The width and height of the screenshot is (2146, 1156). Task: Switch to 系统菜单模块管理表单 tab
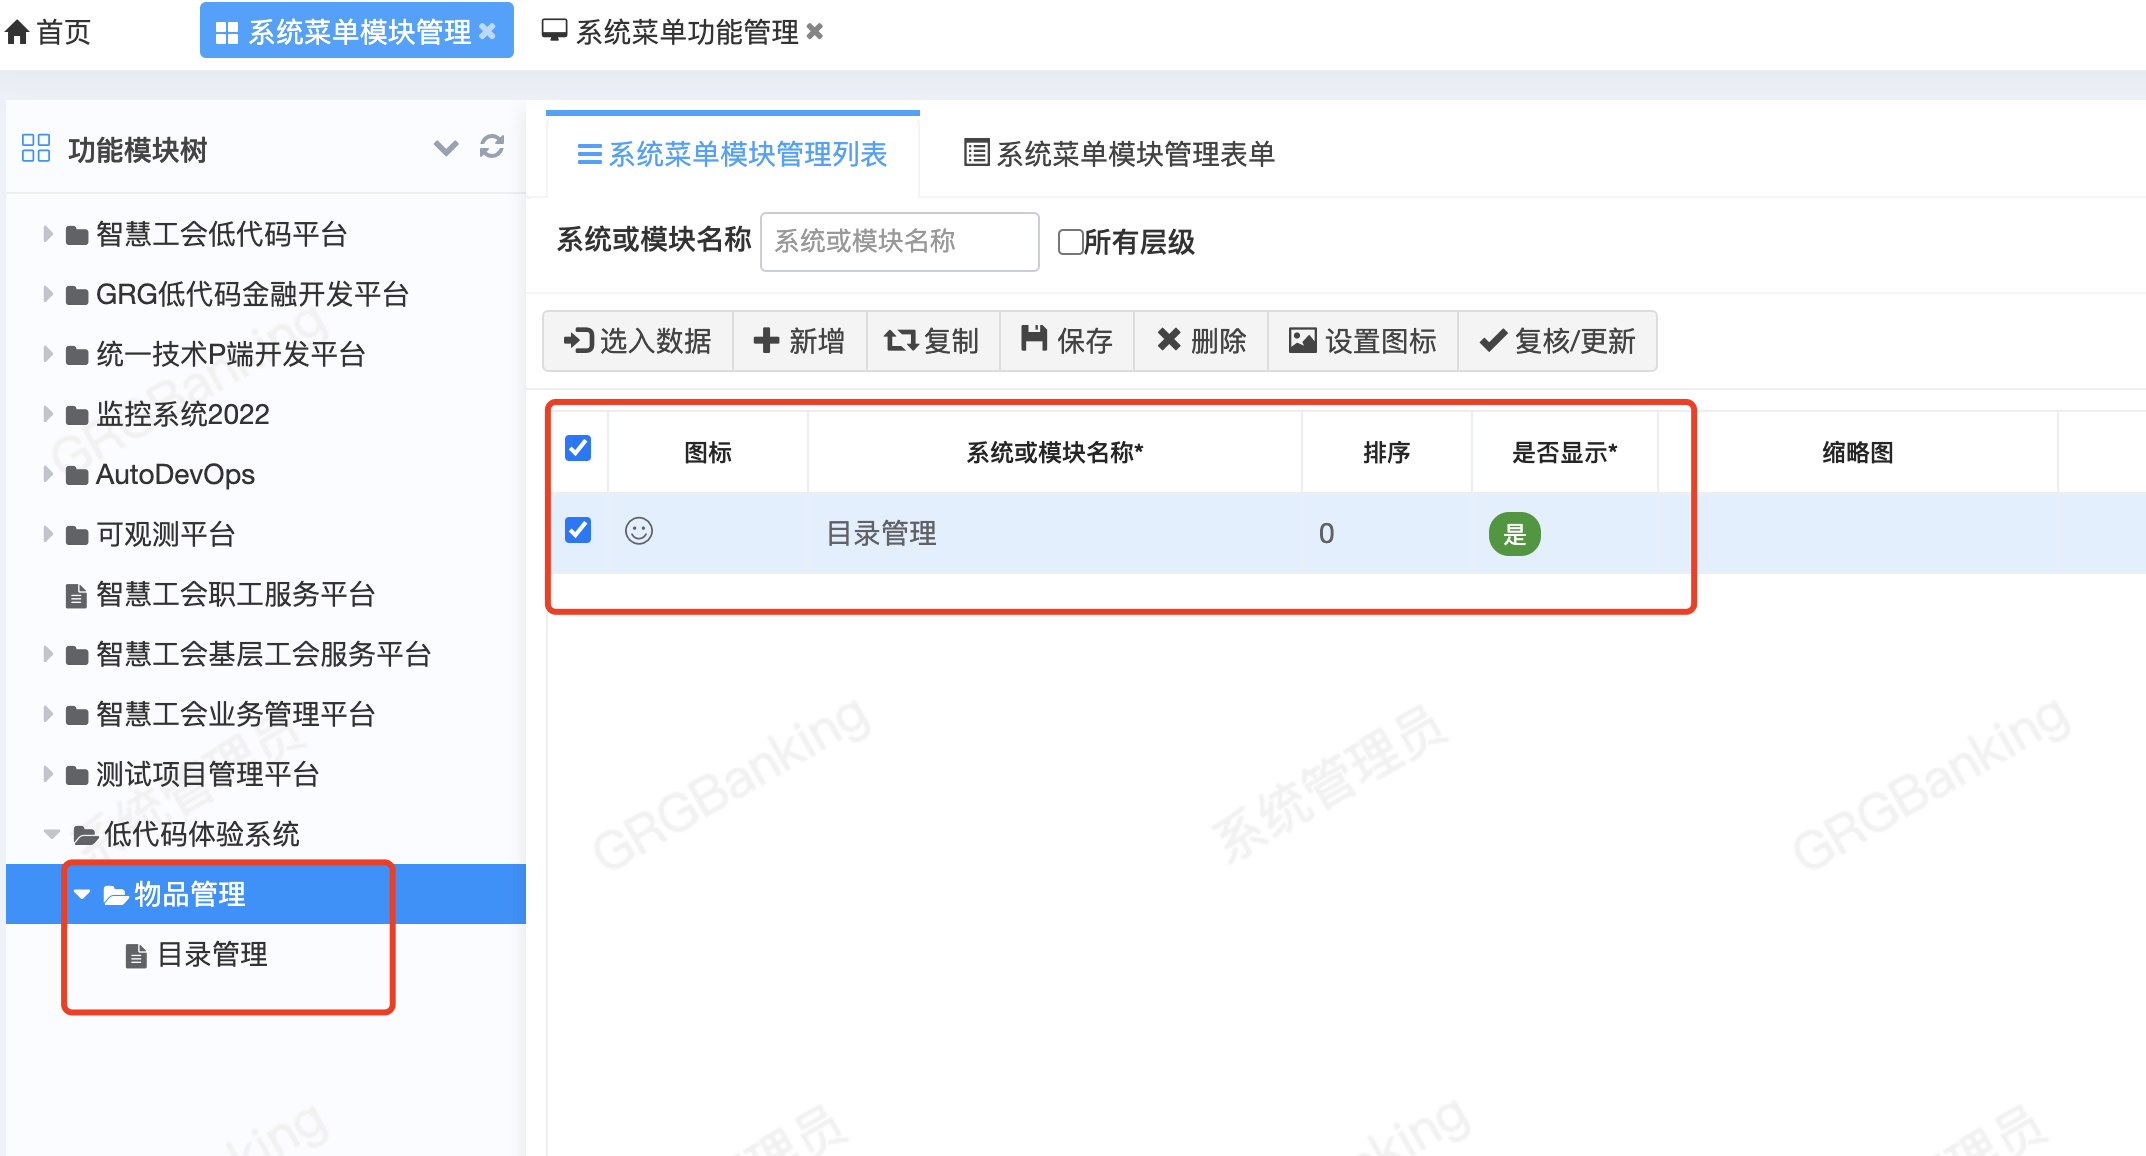1119,154
